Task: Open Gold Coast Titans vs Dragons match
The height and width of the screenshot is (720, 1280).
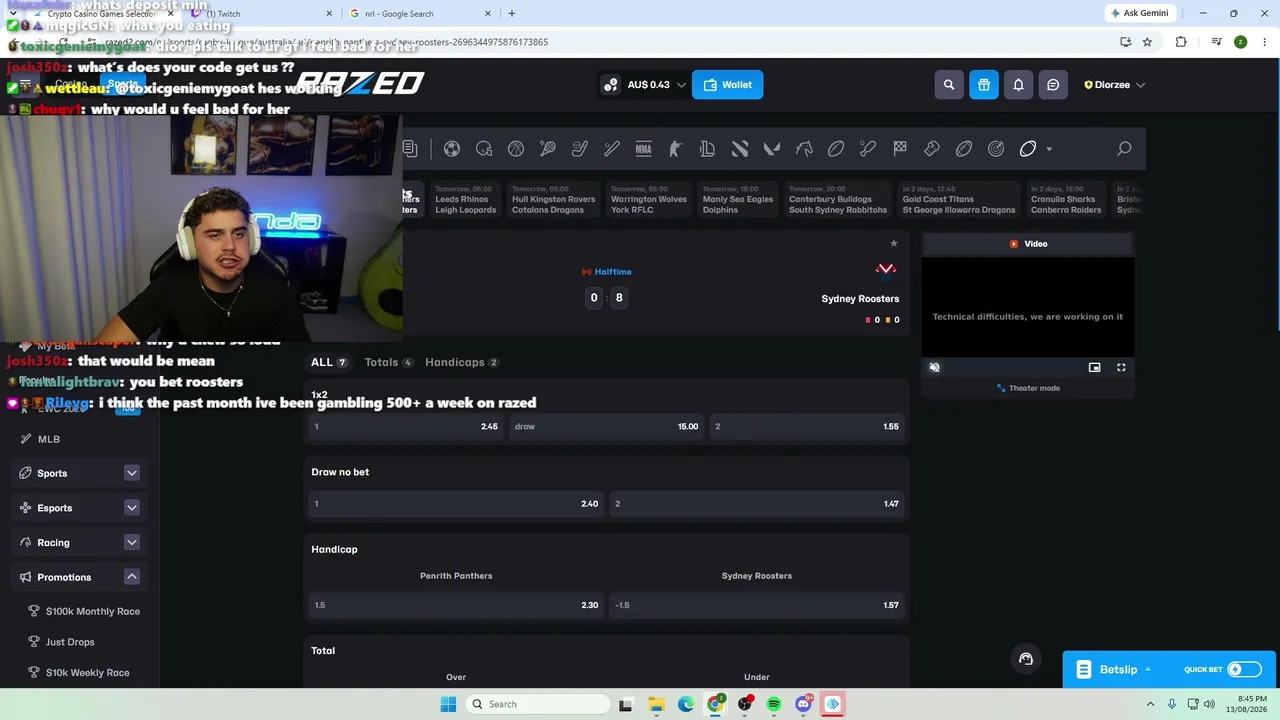Action: (959, 199)
